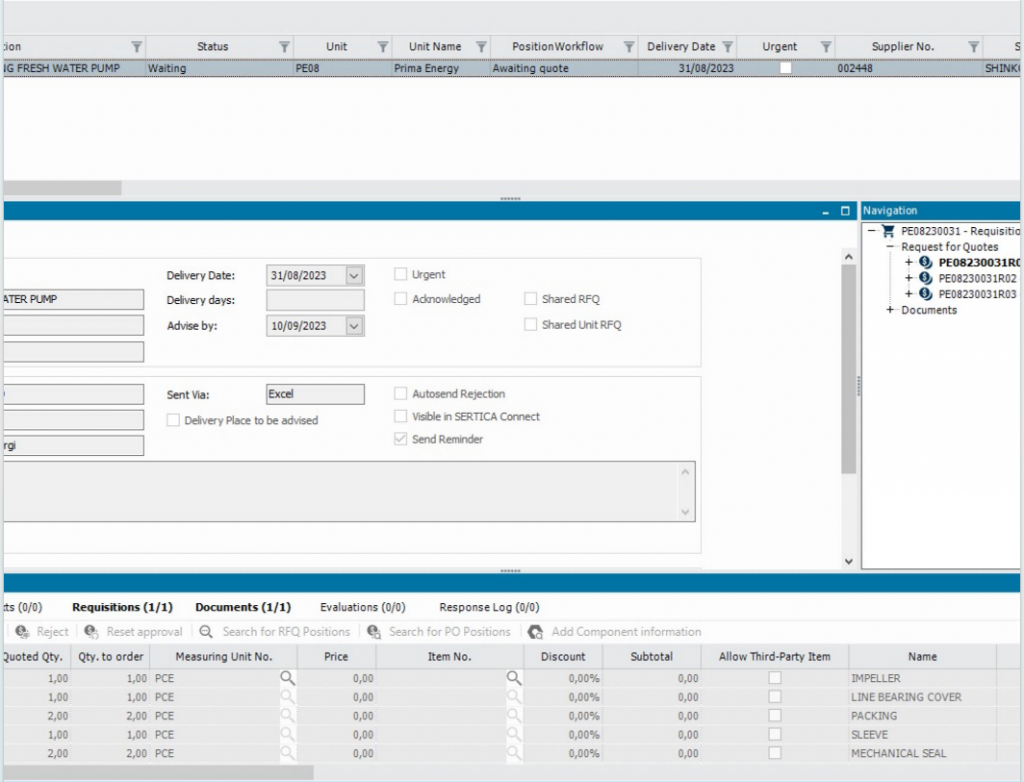This screenshot has height=782, width=1024.
Task: Click the Reset approval icon
Action: pyautogui.click(x=91, y=632)
